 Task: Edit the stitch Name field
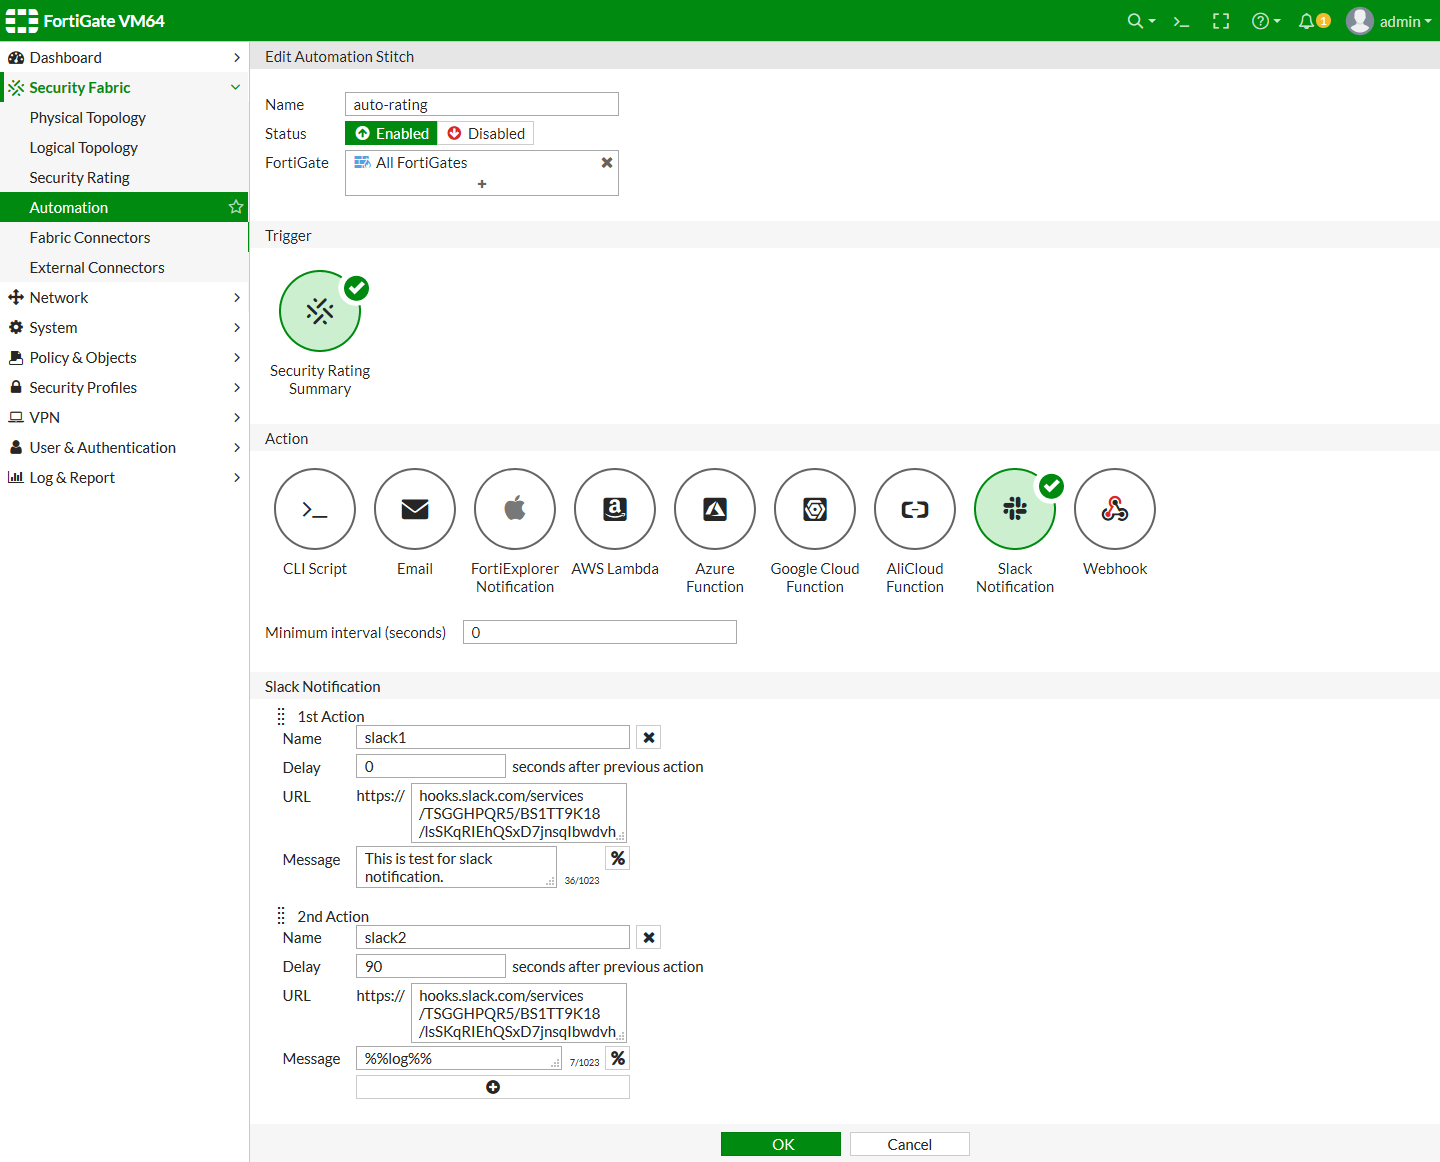point(482,104)
